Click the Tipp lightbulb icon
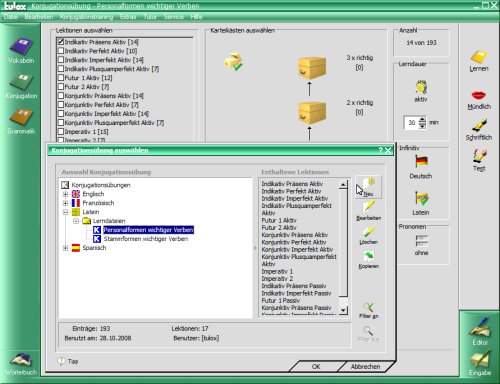The width and height of the screenshot is (500, 384). point(61,361)
